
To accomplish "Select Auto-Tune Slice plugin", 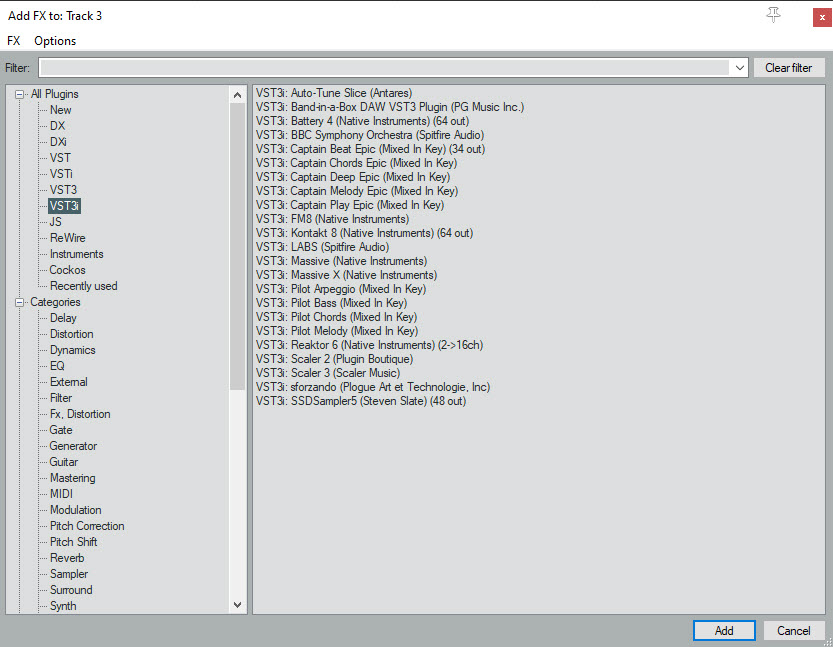I will pos(333,93).
